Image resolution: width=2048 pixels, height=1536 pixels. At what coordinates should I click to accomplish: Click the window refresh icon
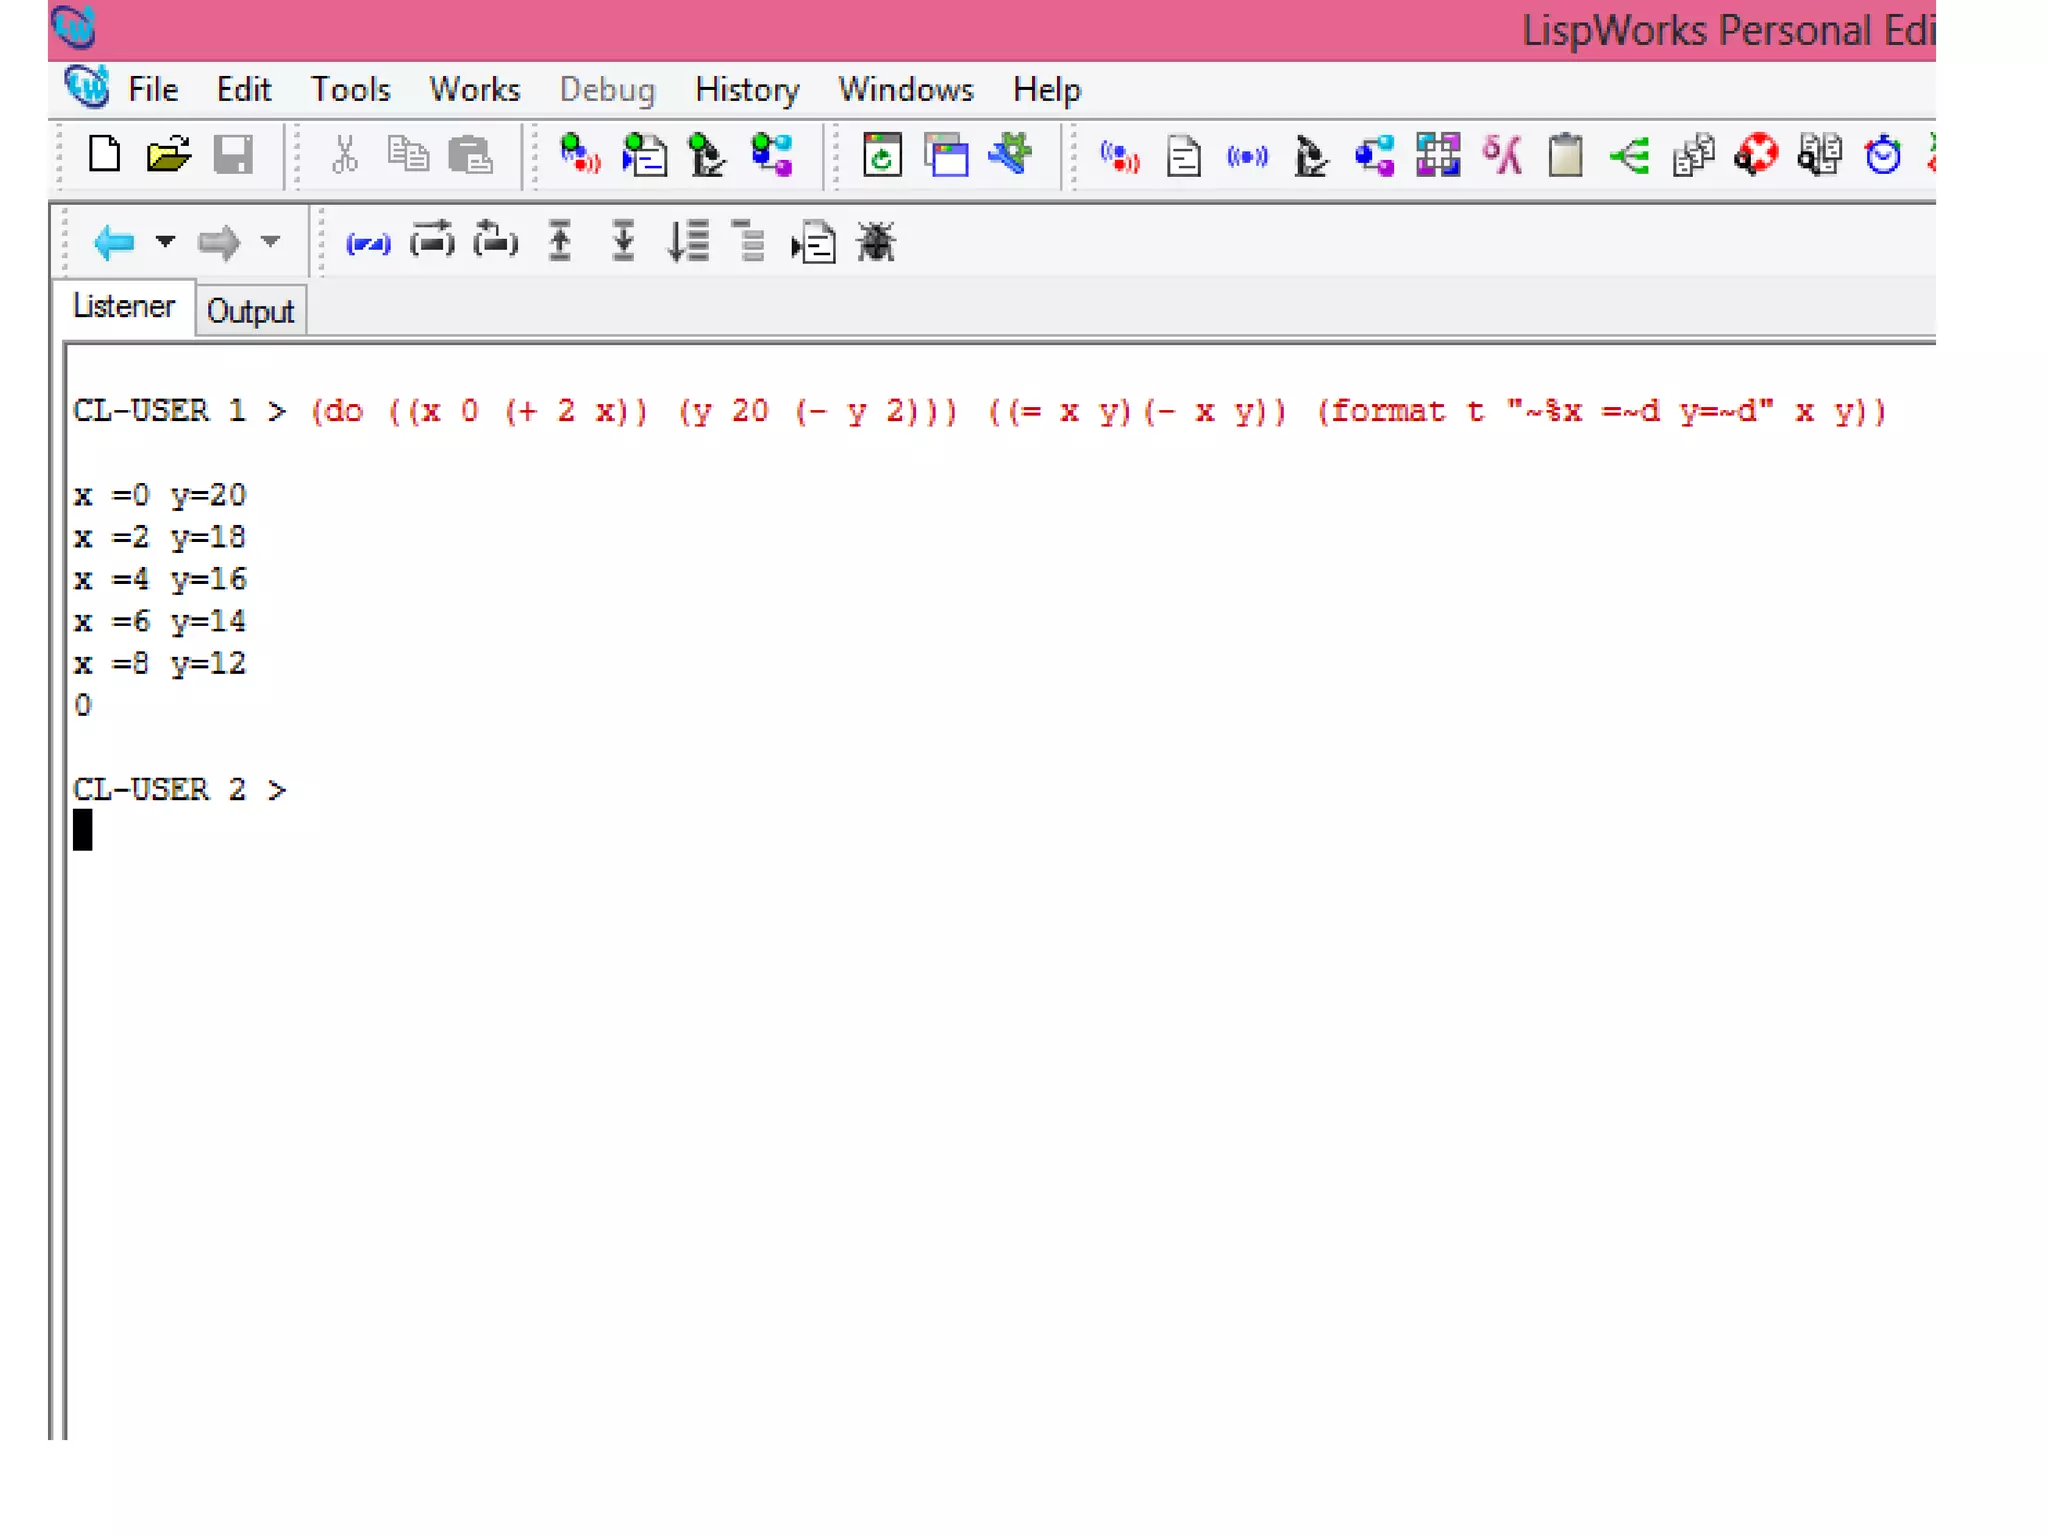[882, 155]
